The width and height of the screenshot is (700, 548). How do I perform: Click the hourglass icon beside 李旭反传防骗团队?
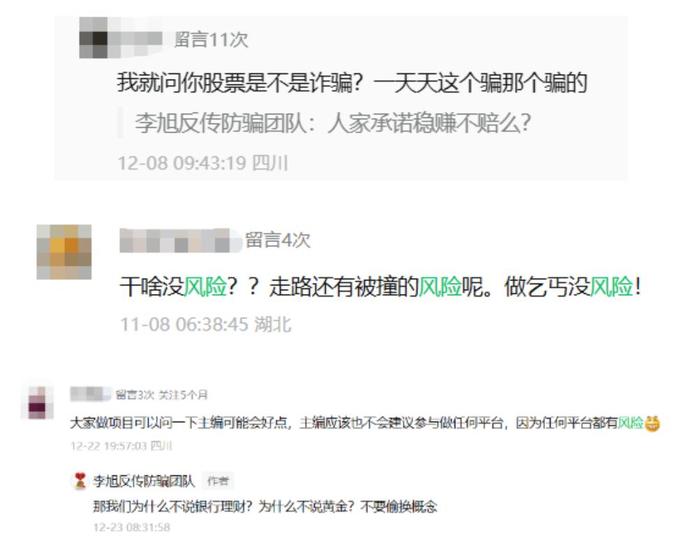[x=80, y=481]
